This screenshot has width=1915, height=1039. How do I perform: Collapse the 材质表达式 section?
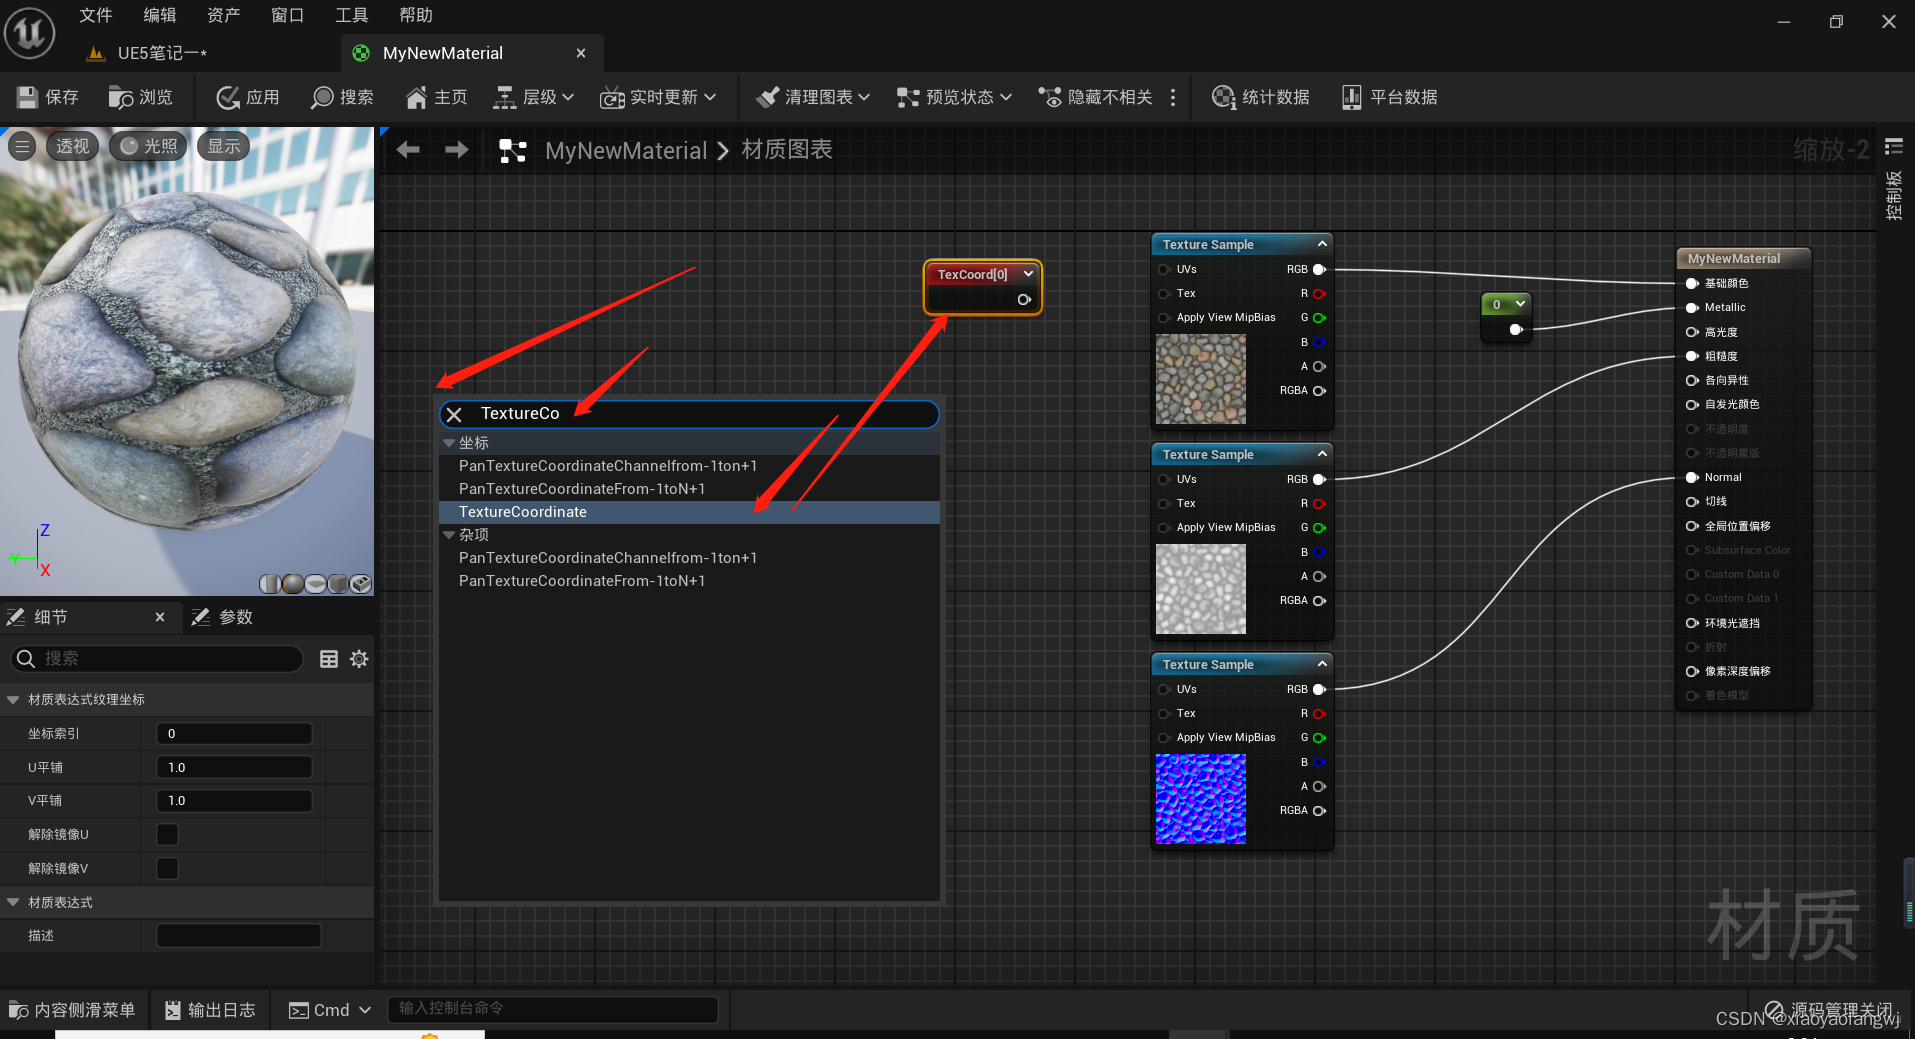14,902
